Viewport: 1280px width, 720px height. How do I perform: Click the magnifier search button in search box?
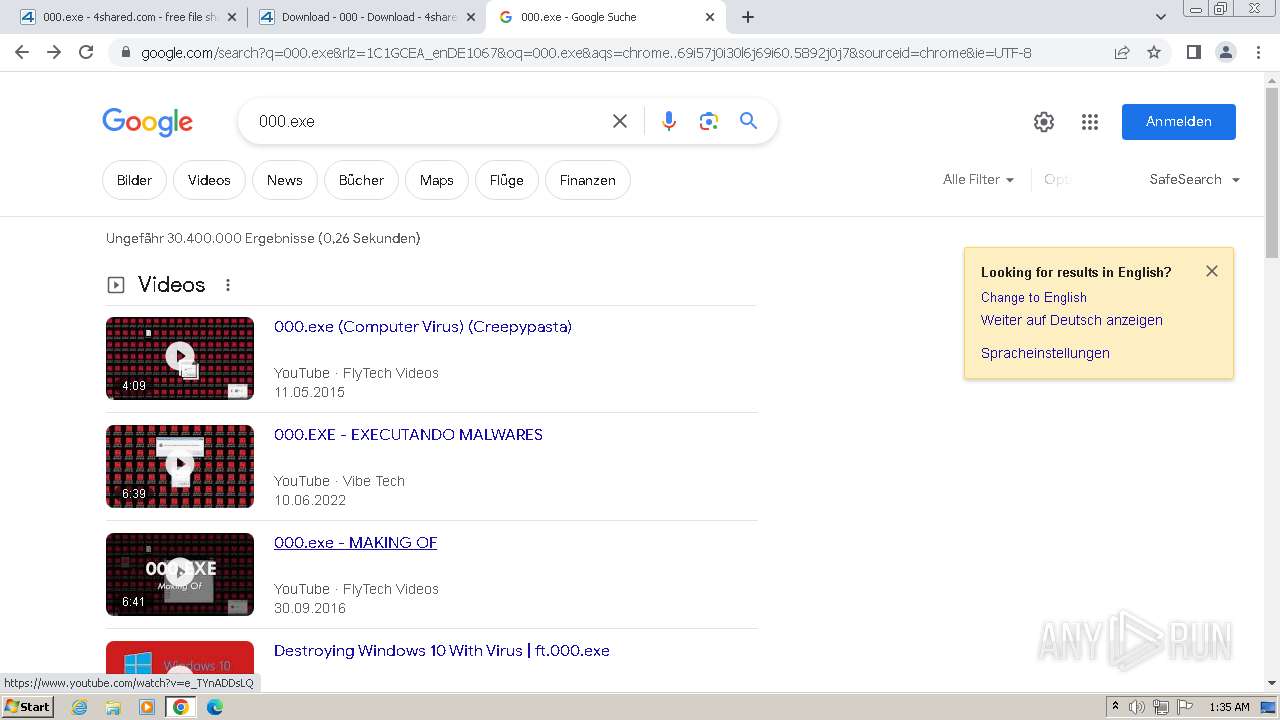coord(748,121)
